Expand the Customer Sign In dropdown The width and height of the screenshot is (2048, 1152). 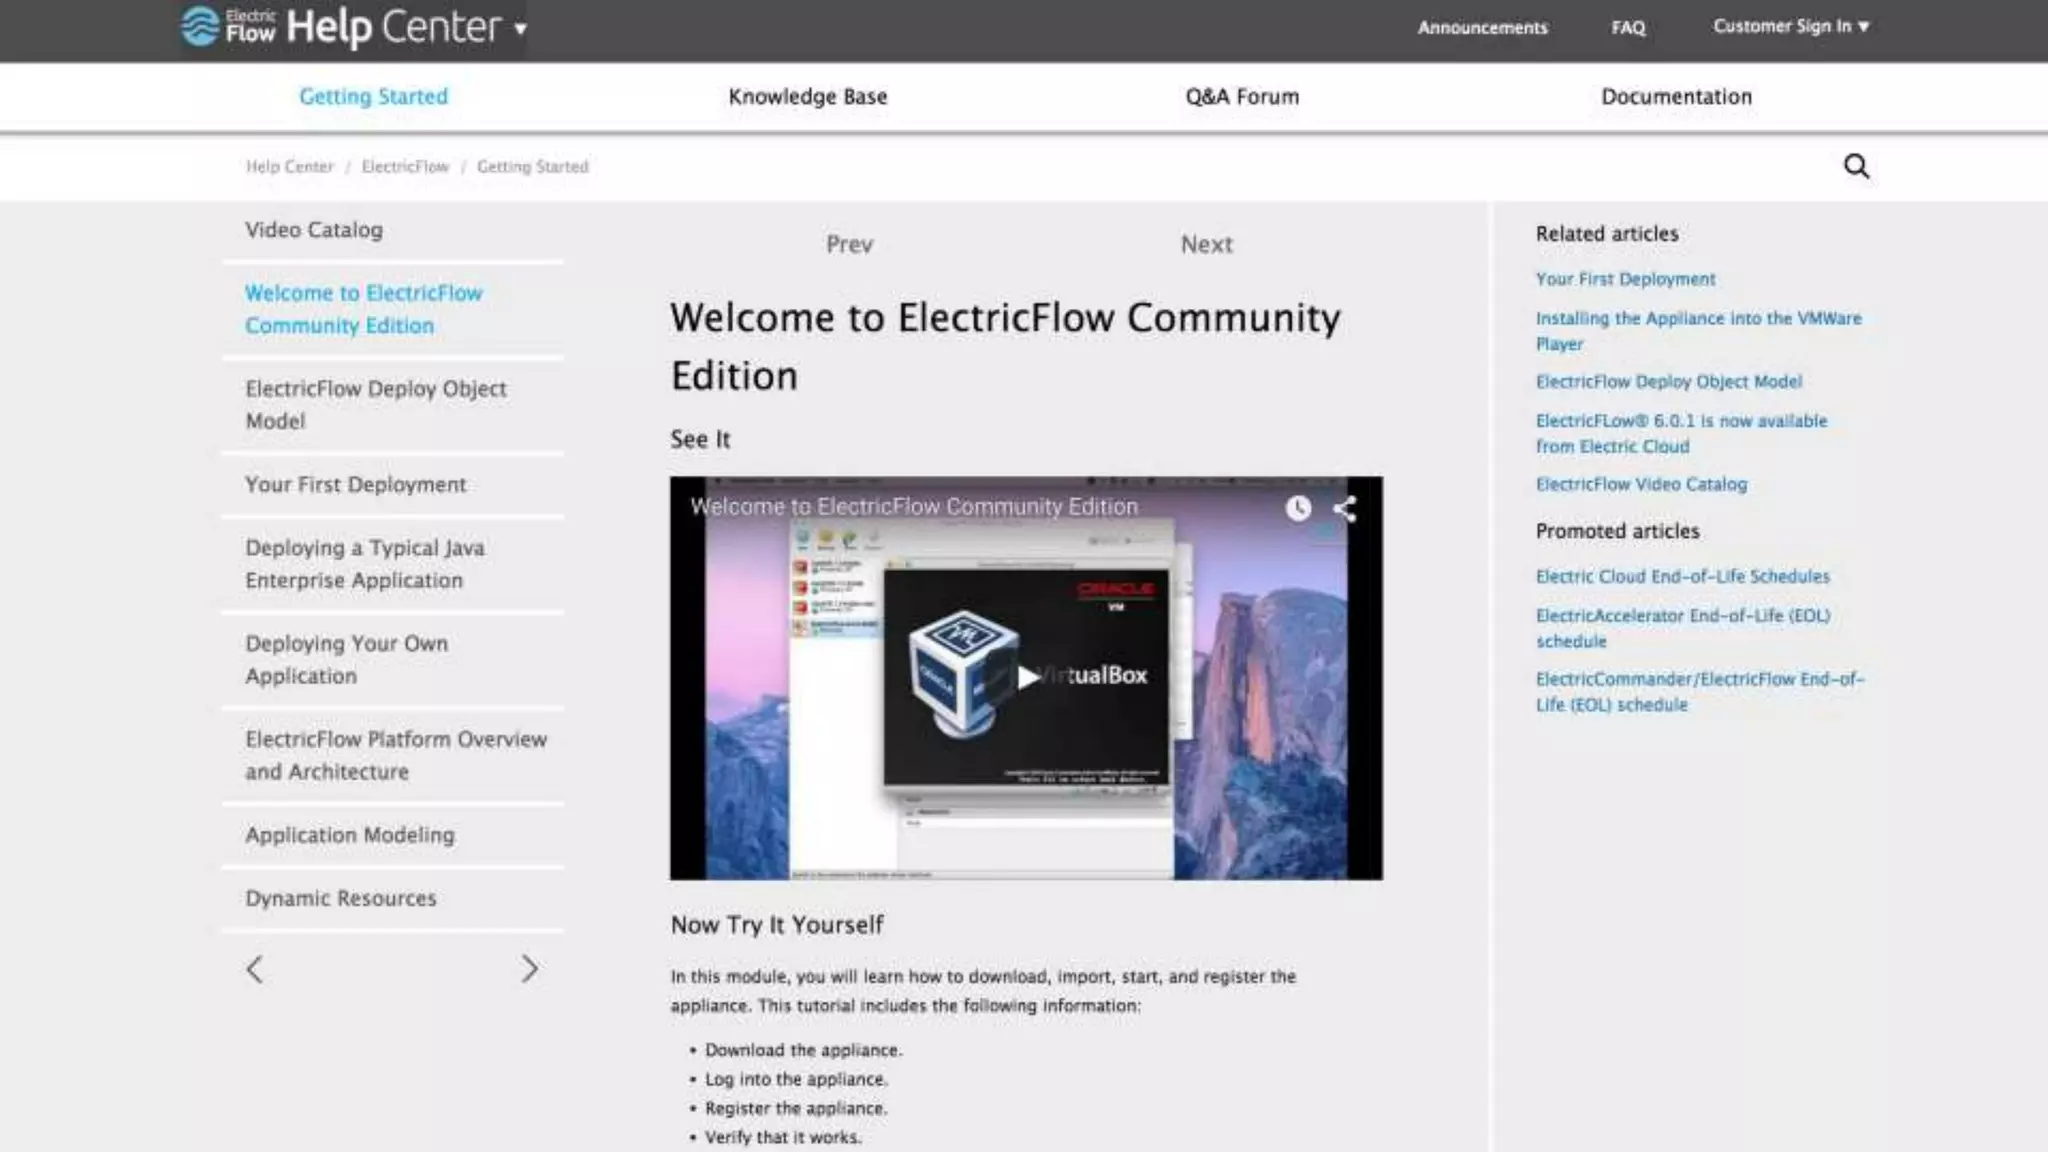click(x=1790, y=27)
